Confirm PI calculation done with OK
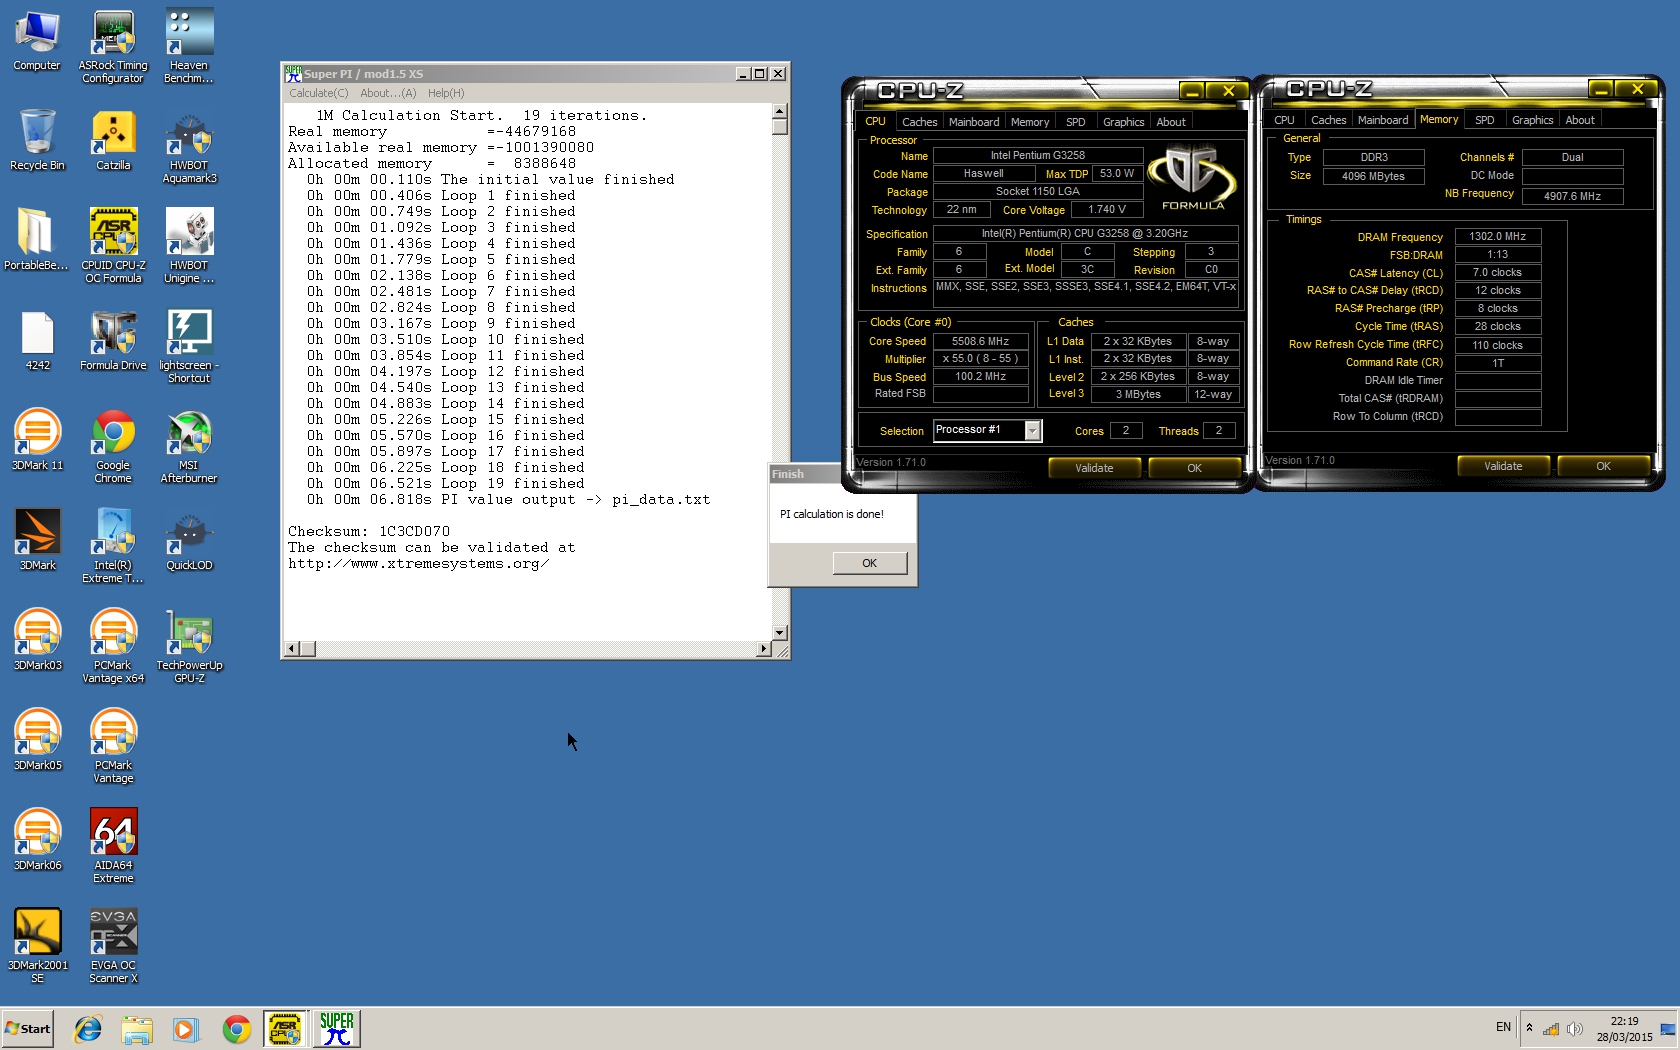Image resolution: width=1680 pixels, height=1050 pixels. coord(870,563)
